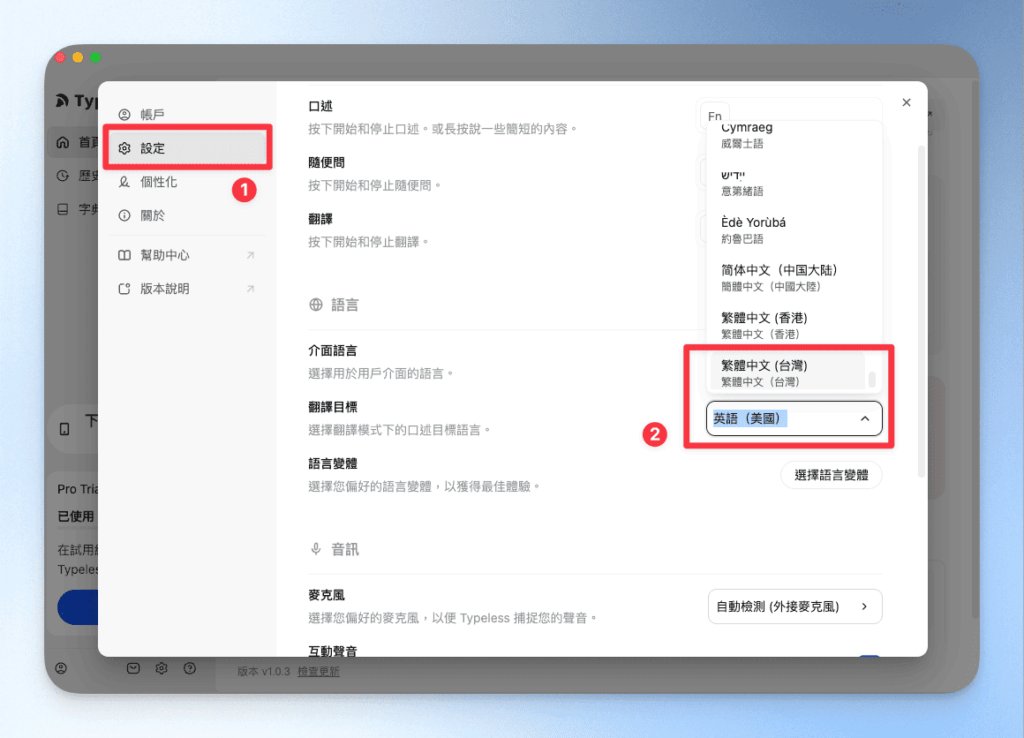Select the 設定 gear icon in sidebar
The width and height of the screenshot is (1024, 738).
(x=124, y=147)
